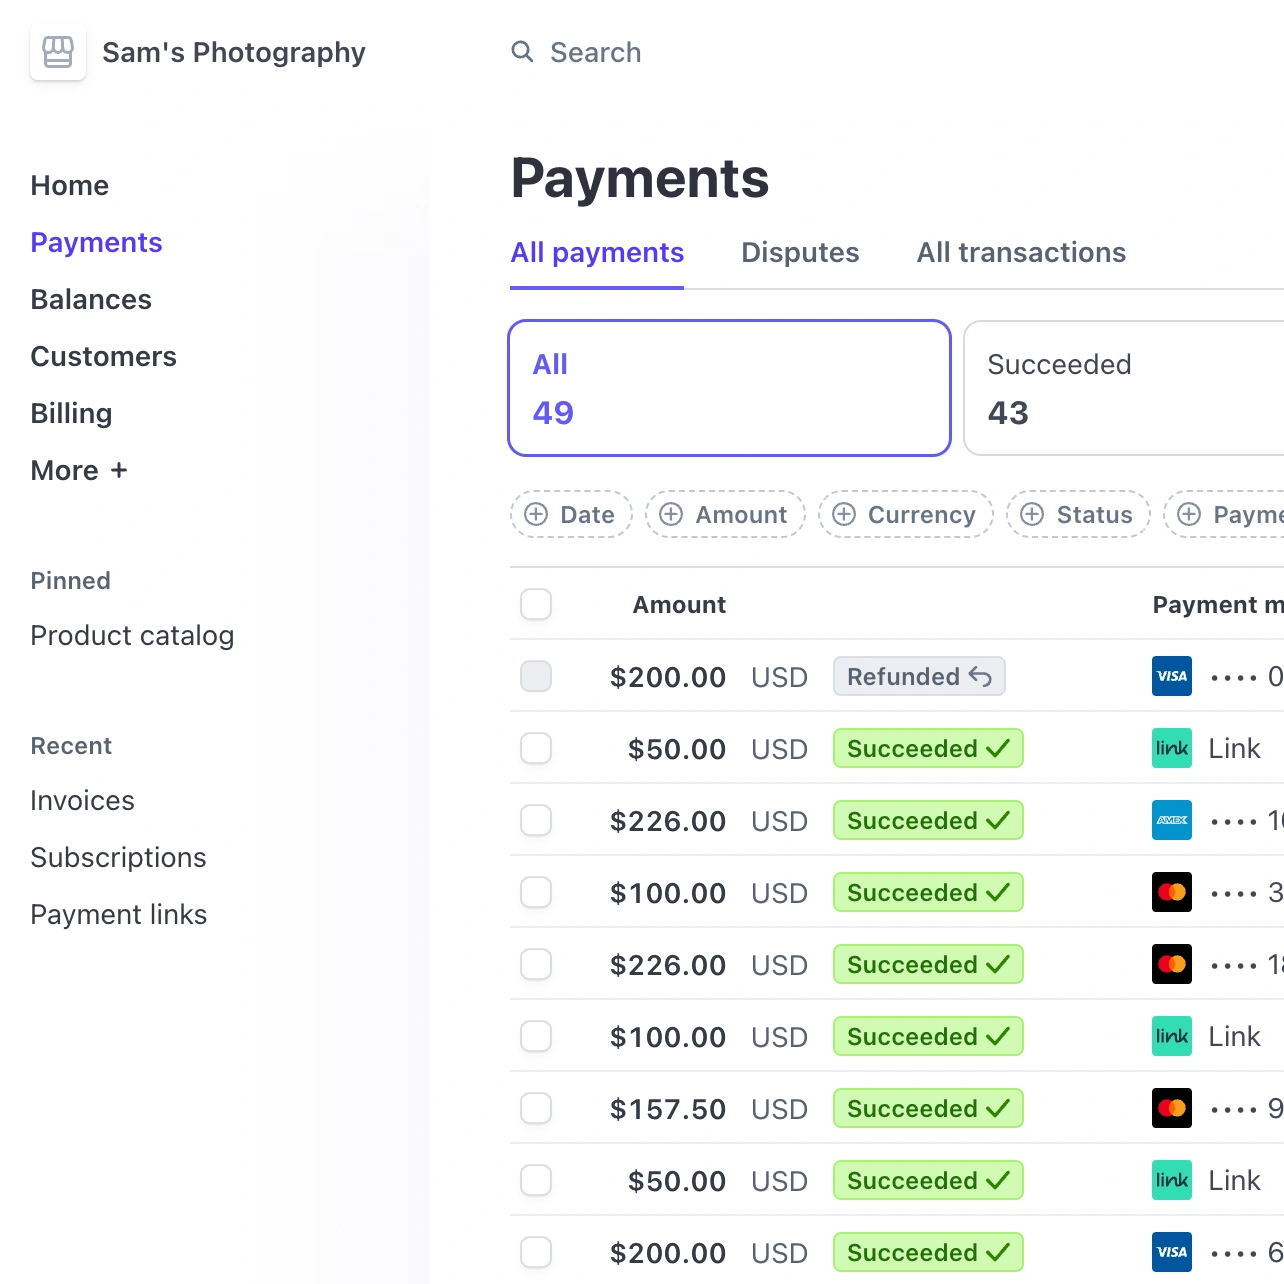The width and height of the screenshot is (1284, 1284).
Task: Click the Sam's Photography account name
Action: pos(234,52)
